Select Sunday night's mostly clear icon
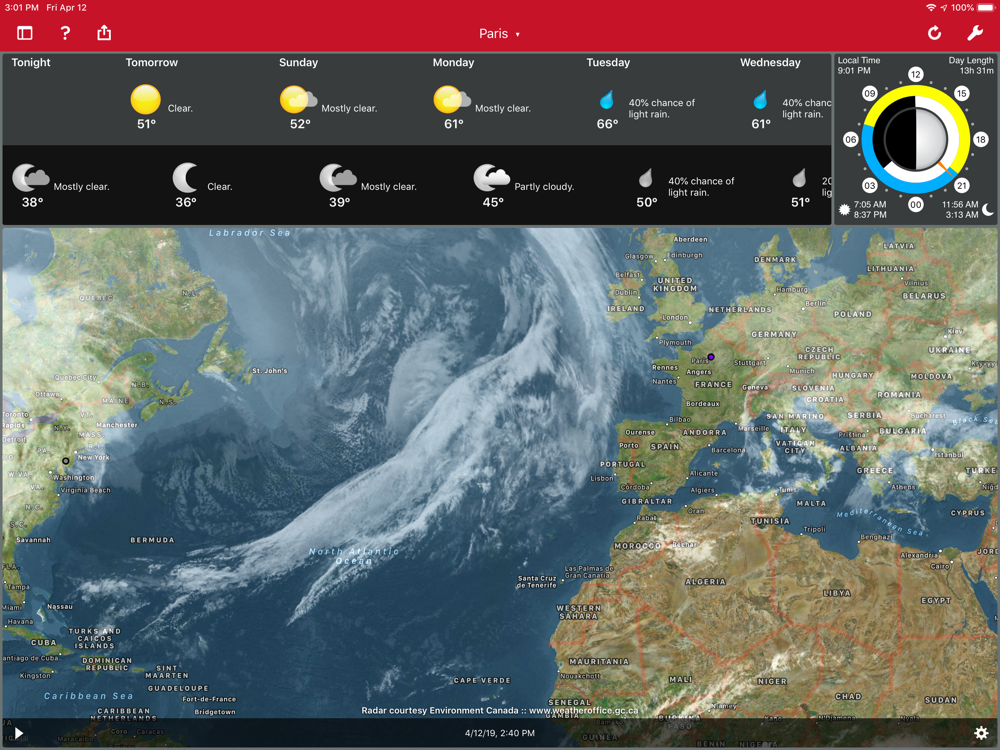 (x=337, y=178)
